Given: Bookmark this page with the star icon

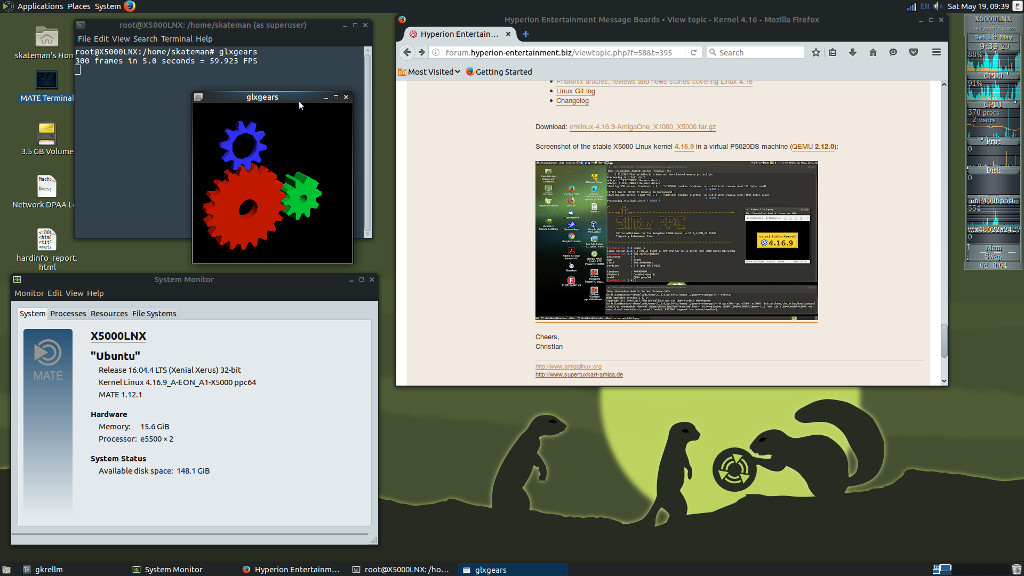Looking at the screenshot, I should point(816,52).
